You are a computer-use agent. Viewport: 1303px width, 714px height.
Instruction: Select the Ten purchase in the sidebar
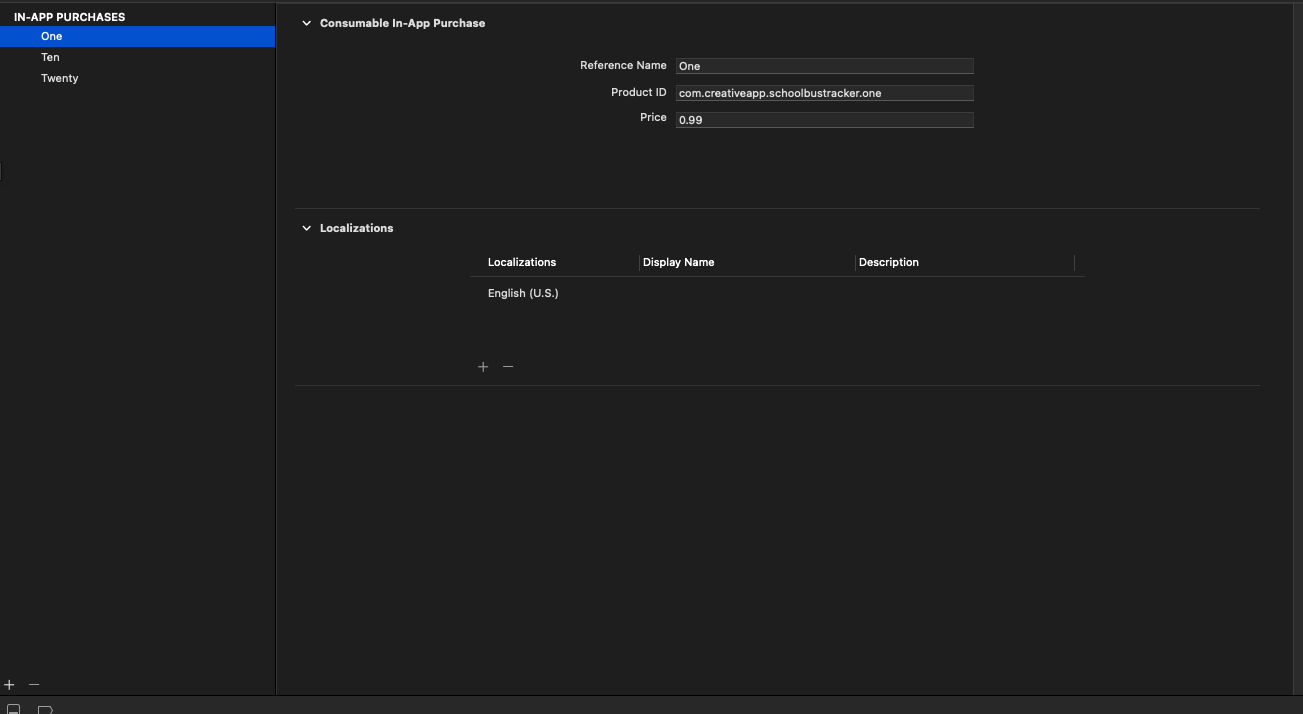[x=50, y=57]
